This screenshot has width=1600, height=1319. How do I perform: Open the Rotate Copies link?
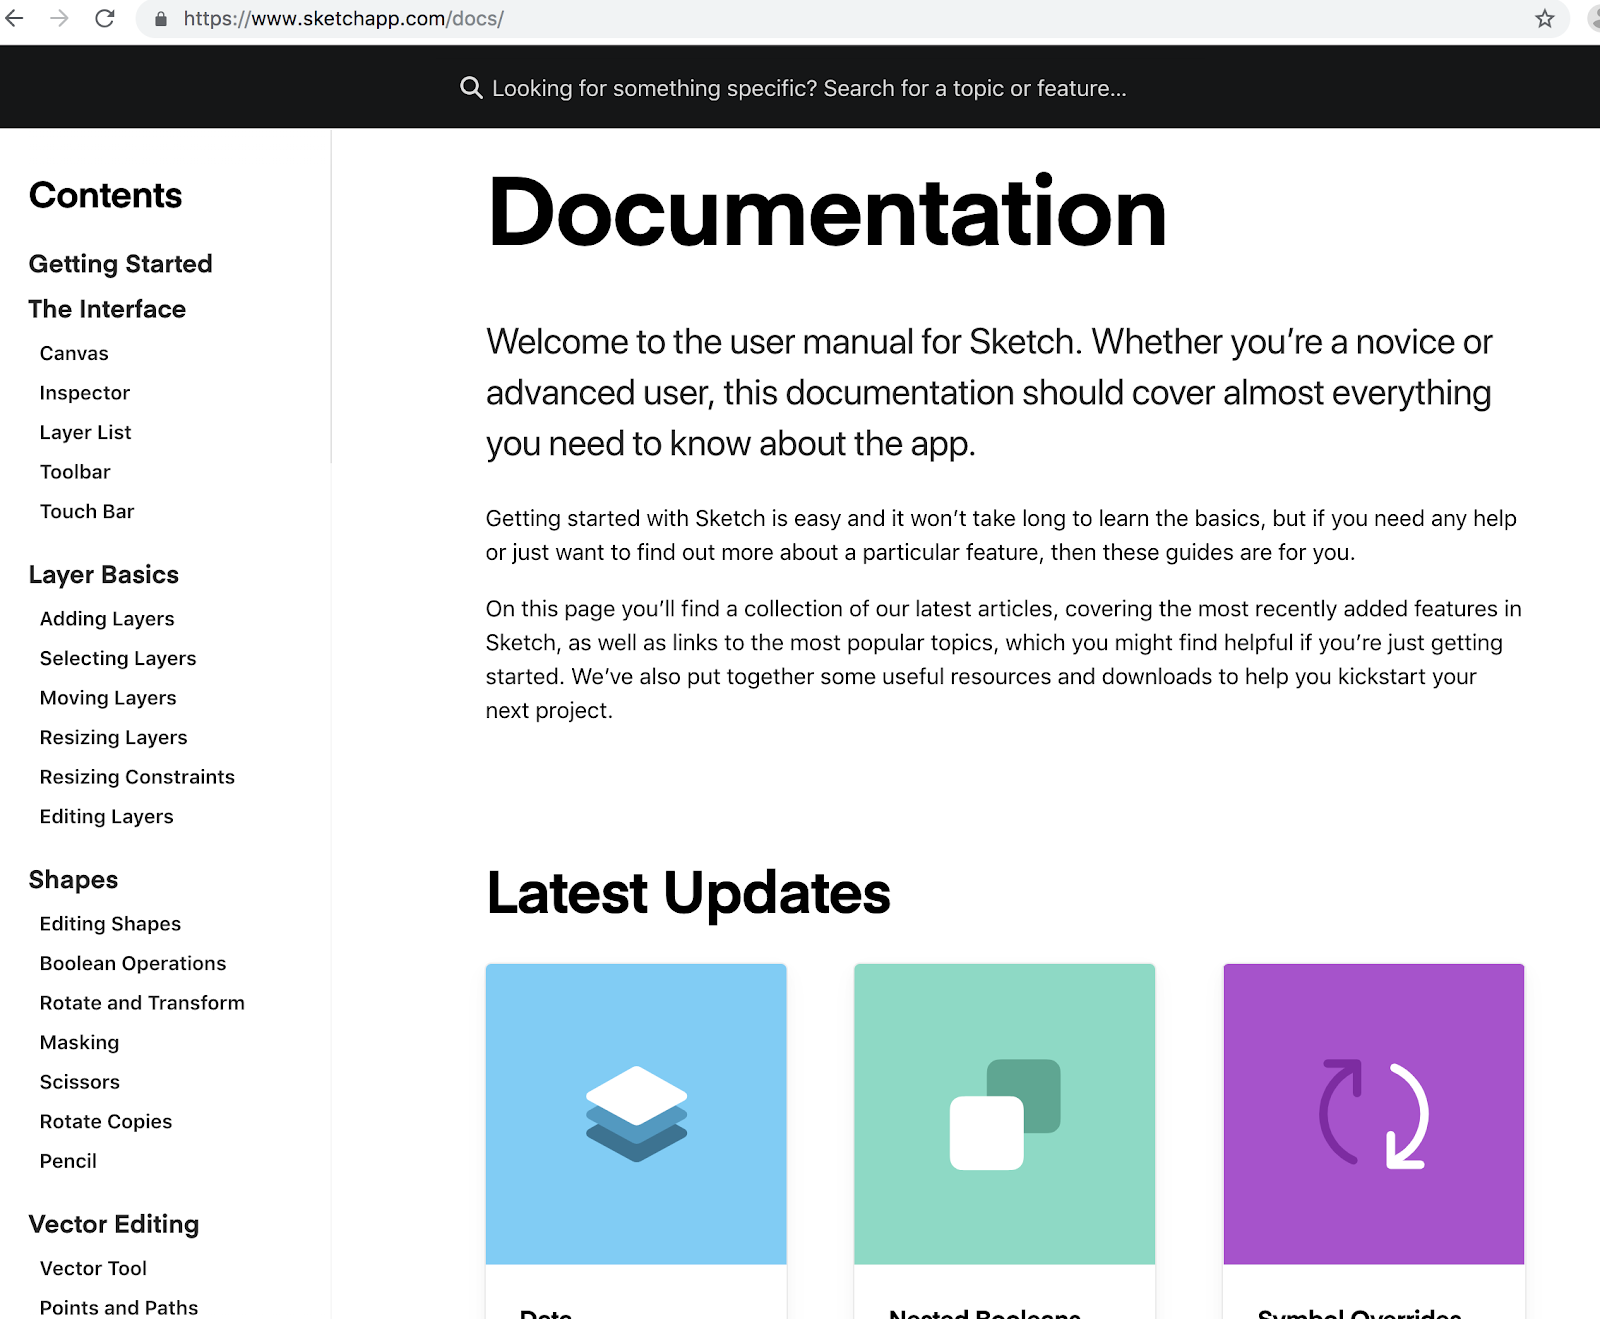pos(106,1122)
